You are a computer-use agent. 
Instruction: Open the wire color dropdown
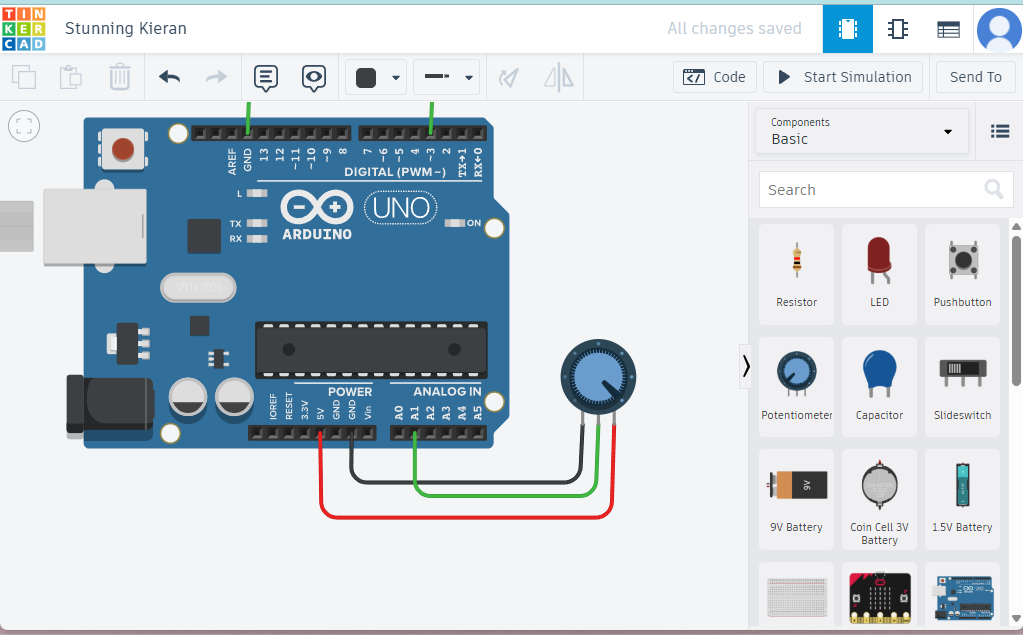click(376, 78)
